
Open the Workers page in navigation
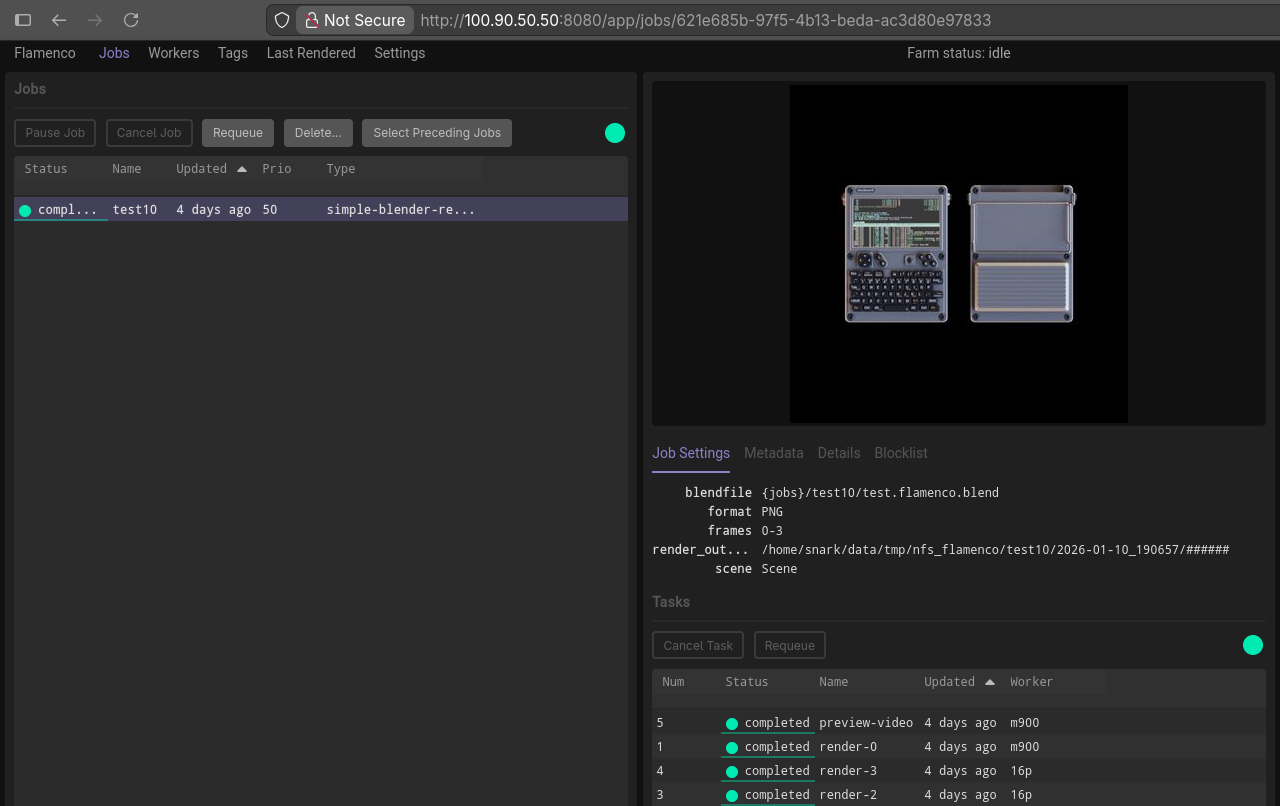pos(173,53)
